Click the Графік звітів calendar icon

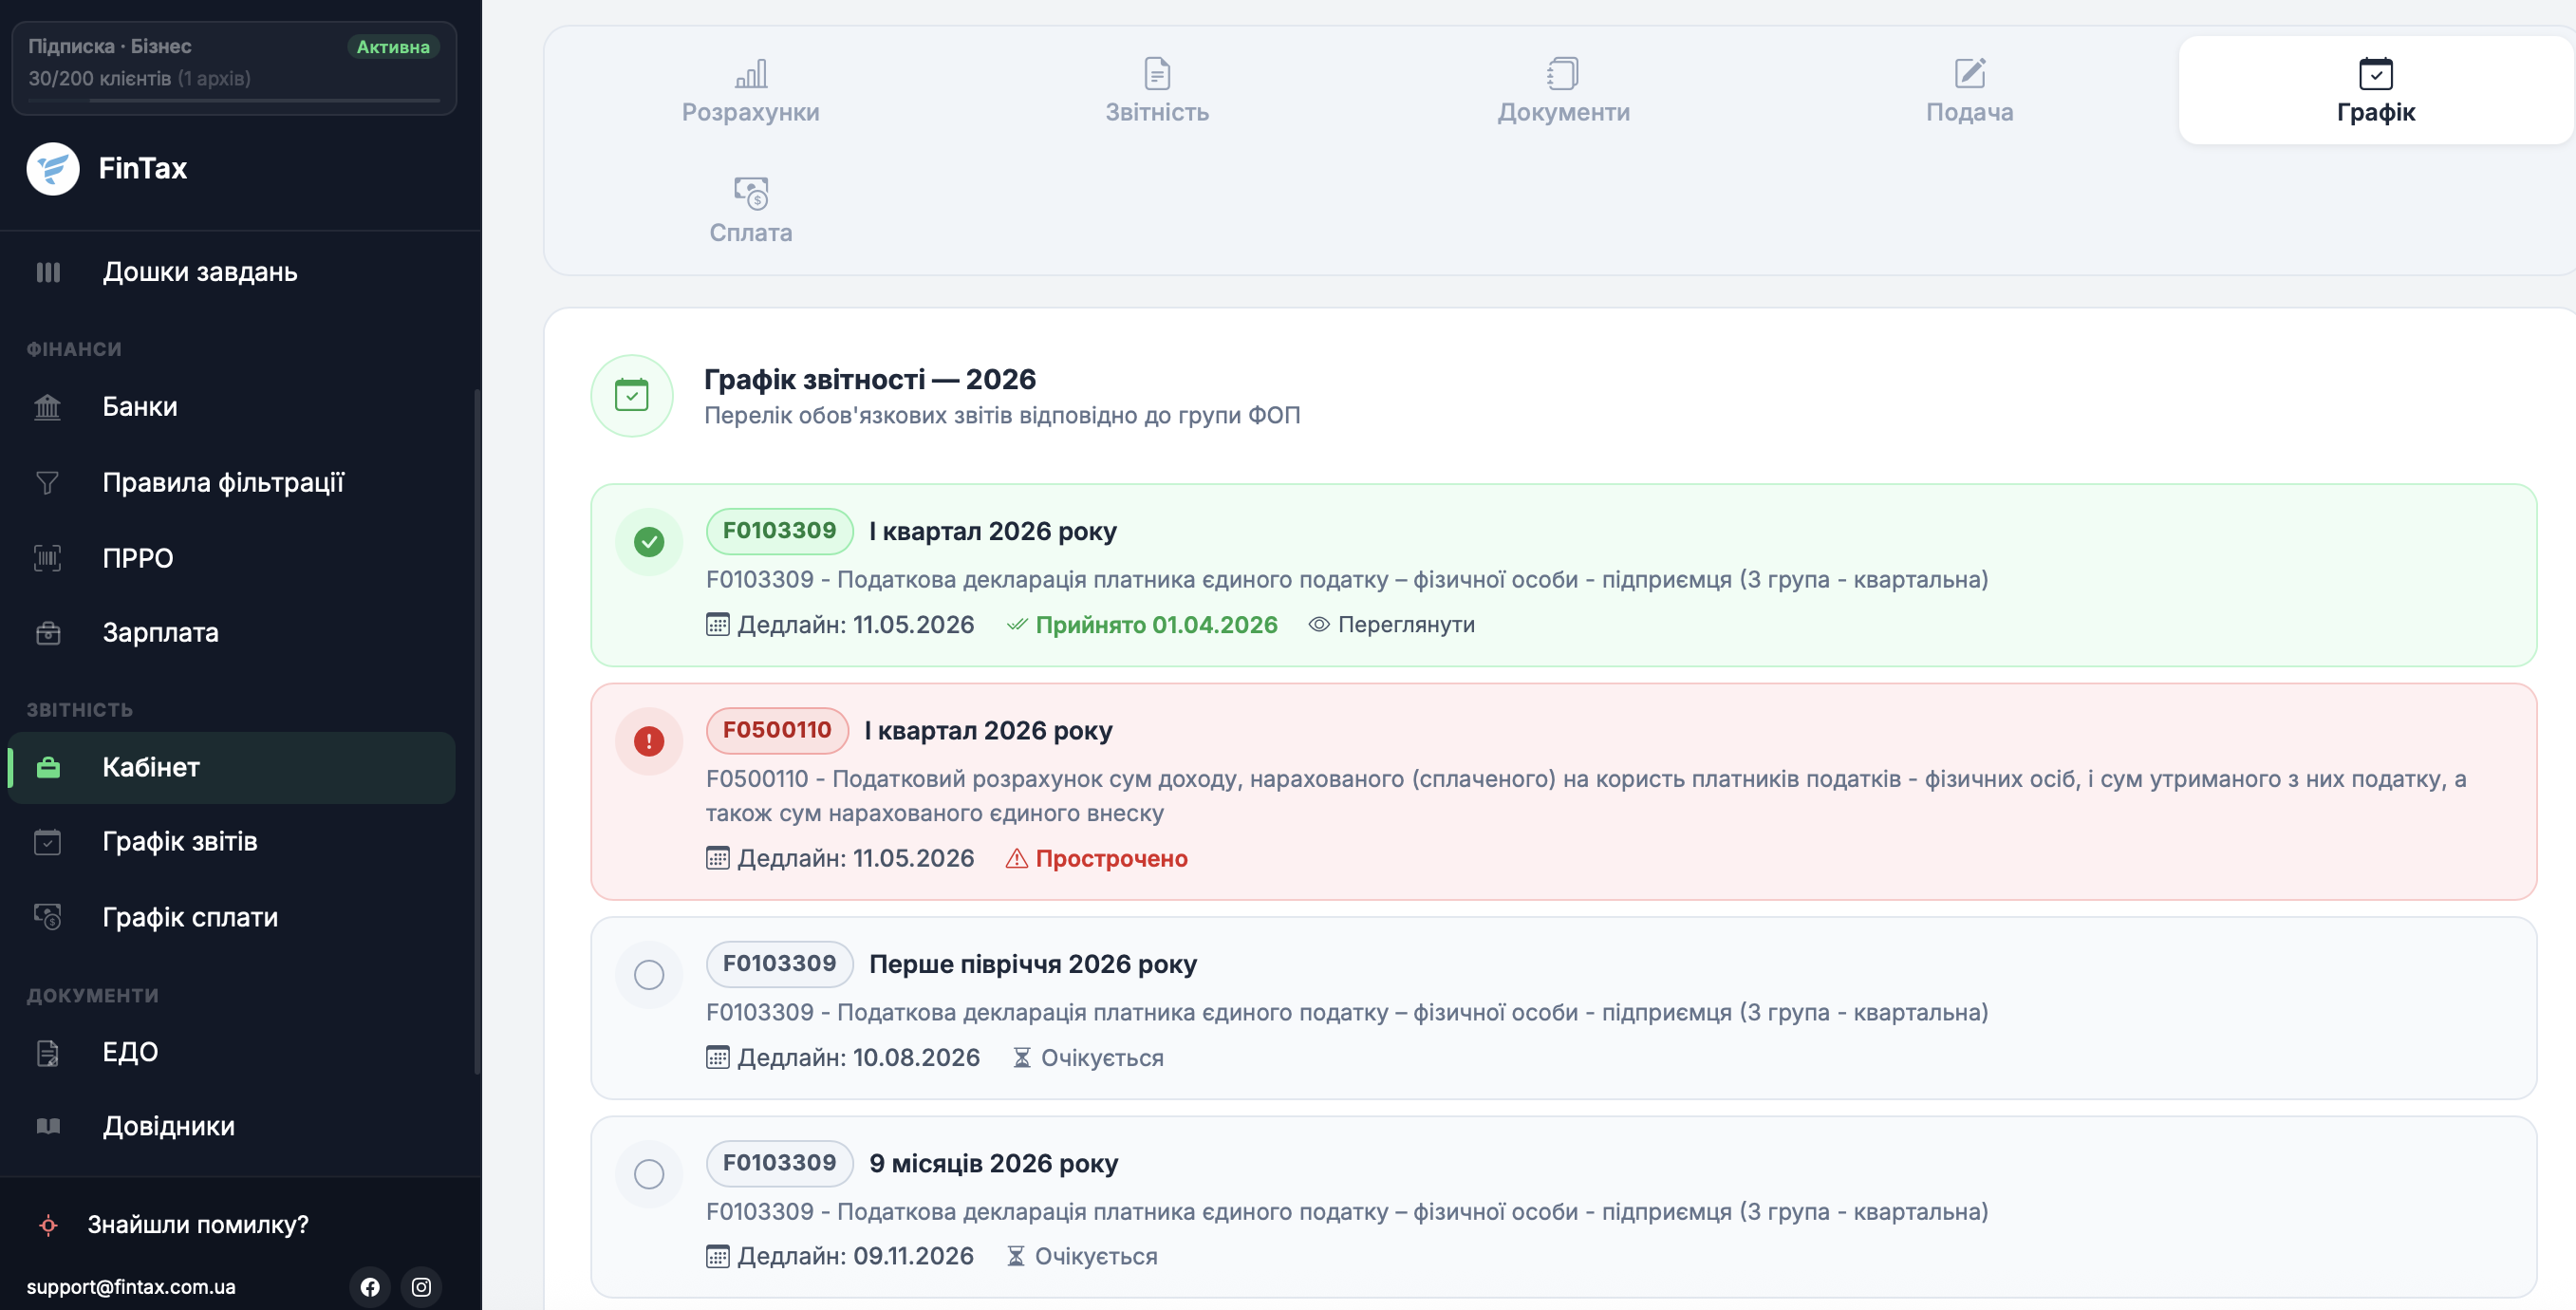pyautogui.click(x=48, y=842)
